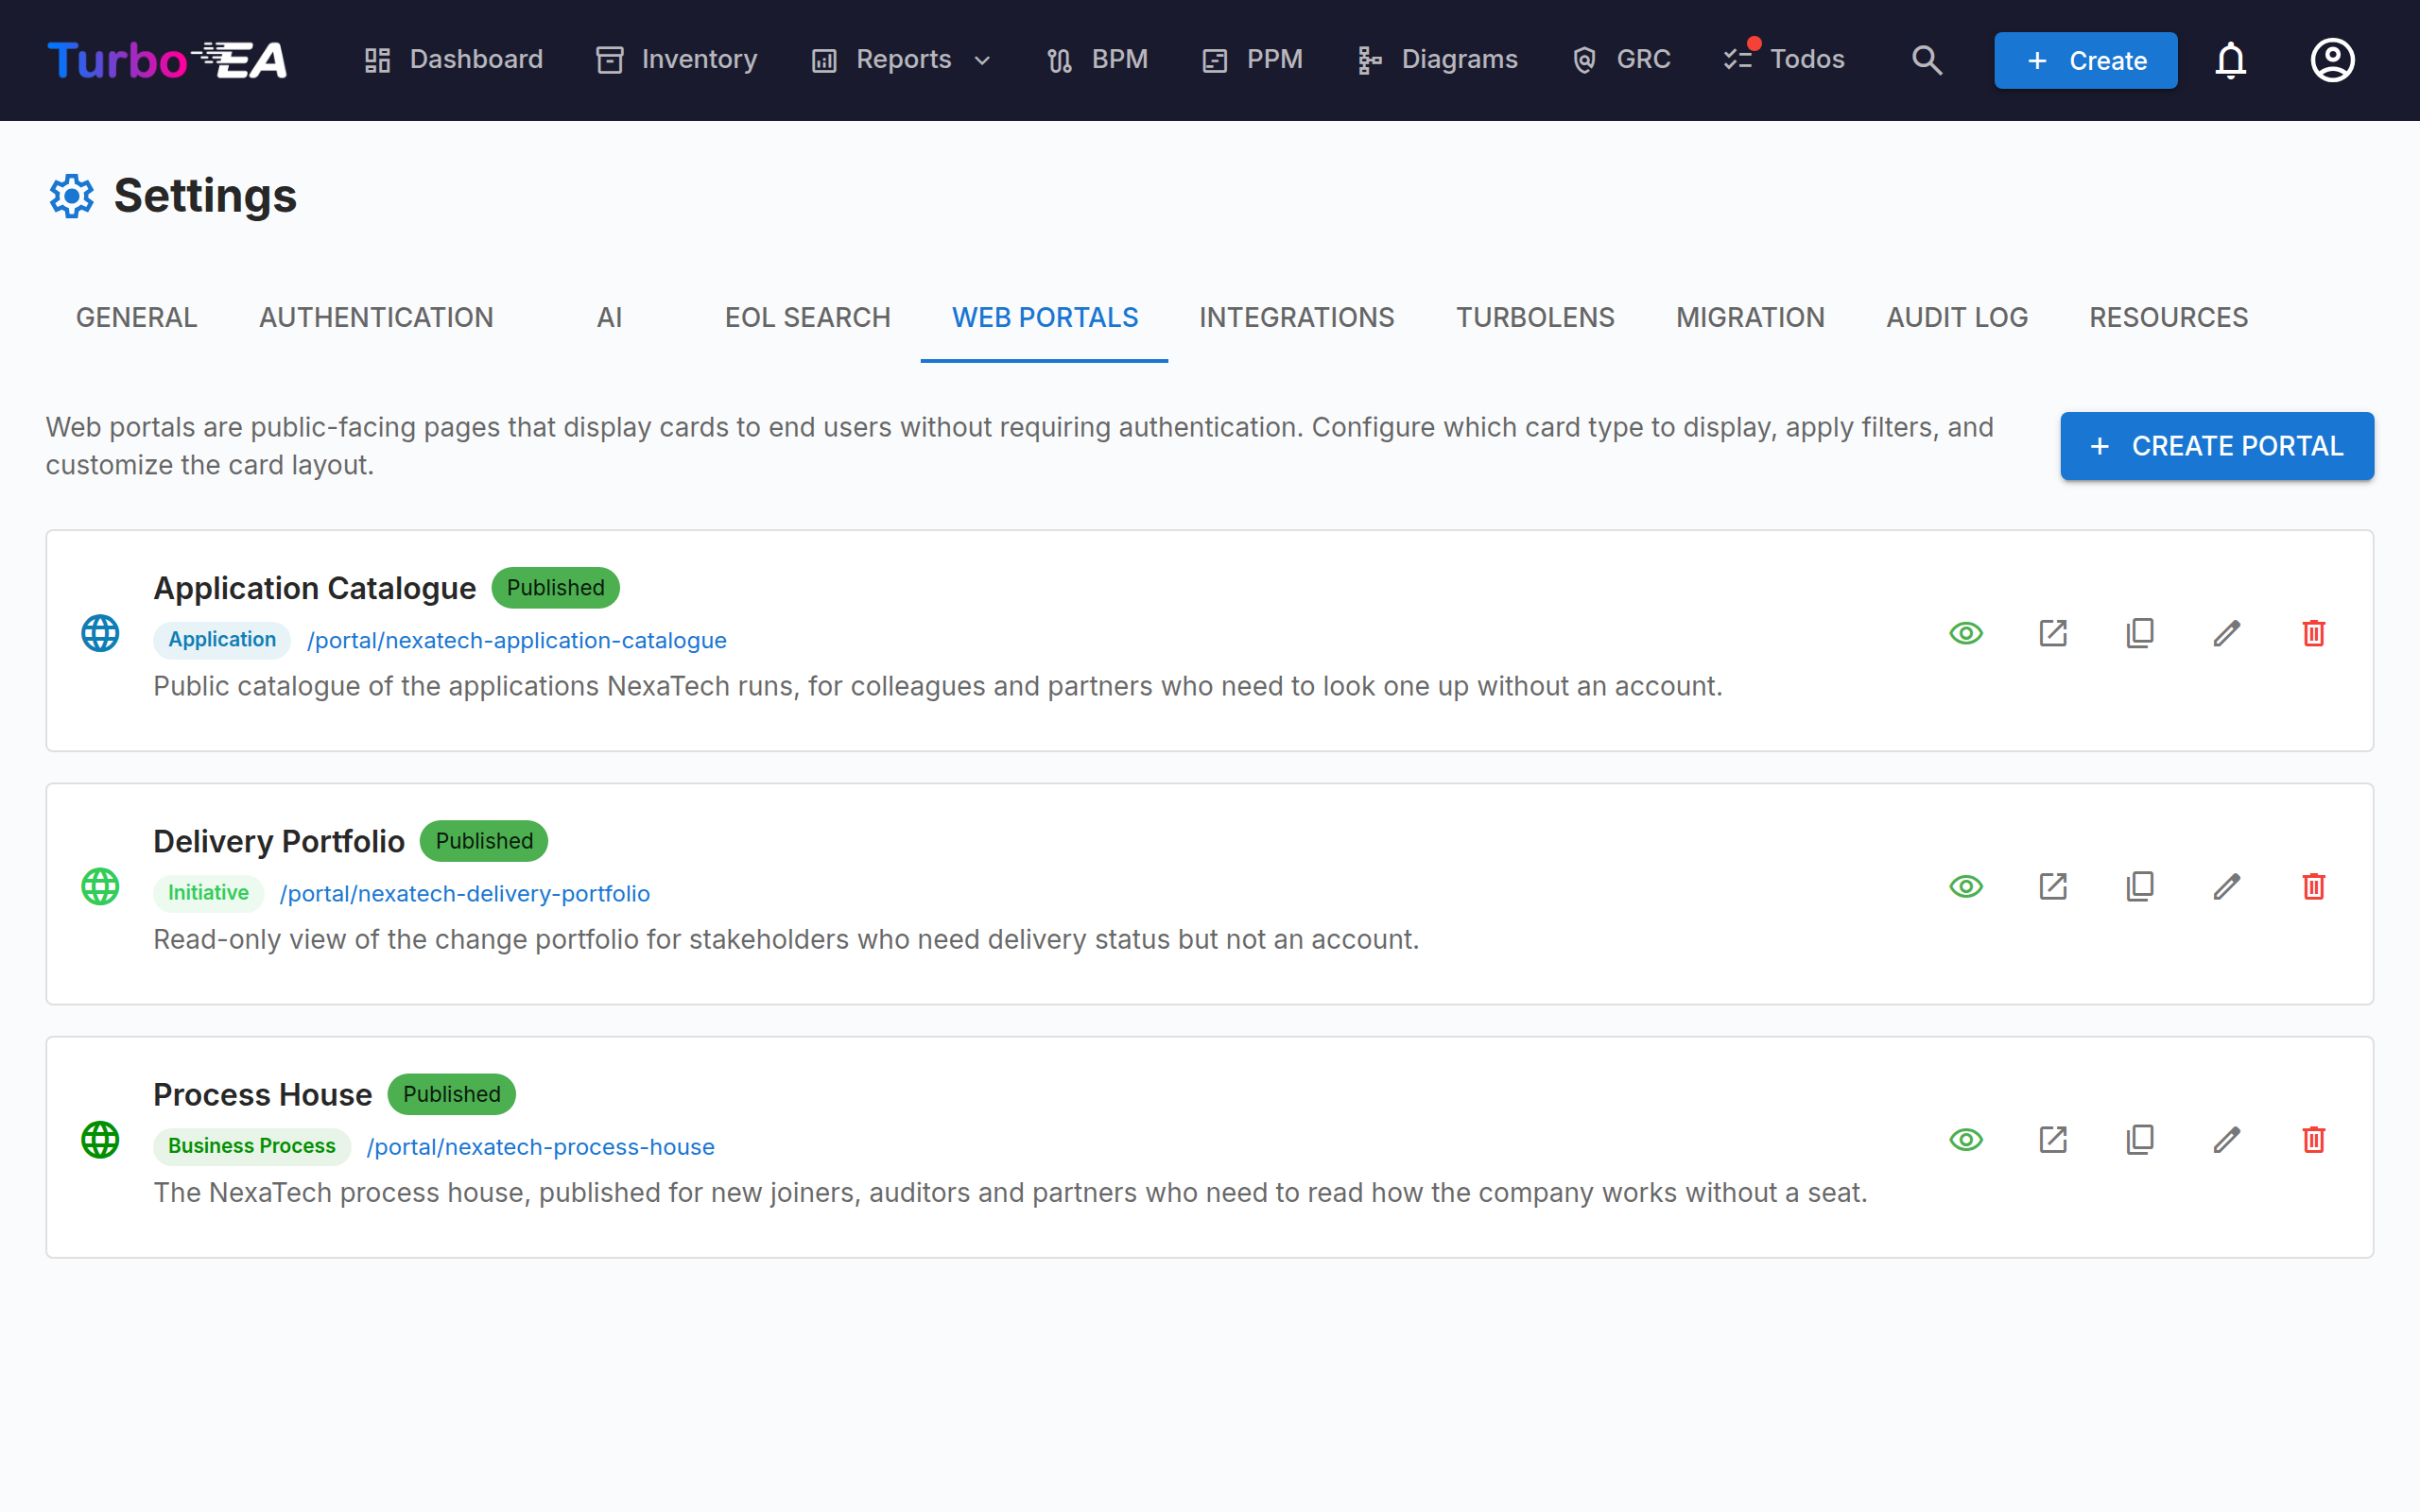
Task: Open the Turbo EA logo home link
Action: pyautogui.click(x=167, y=60)
